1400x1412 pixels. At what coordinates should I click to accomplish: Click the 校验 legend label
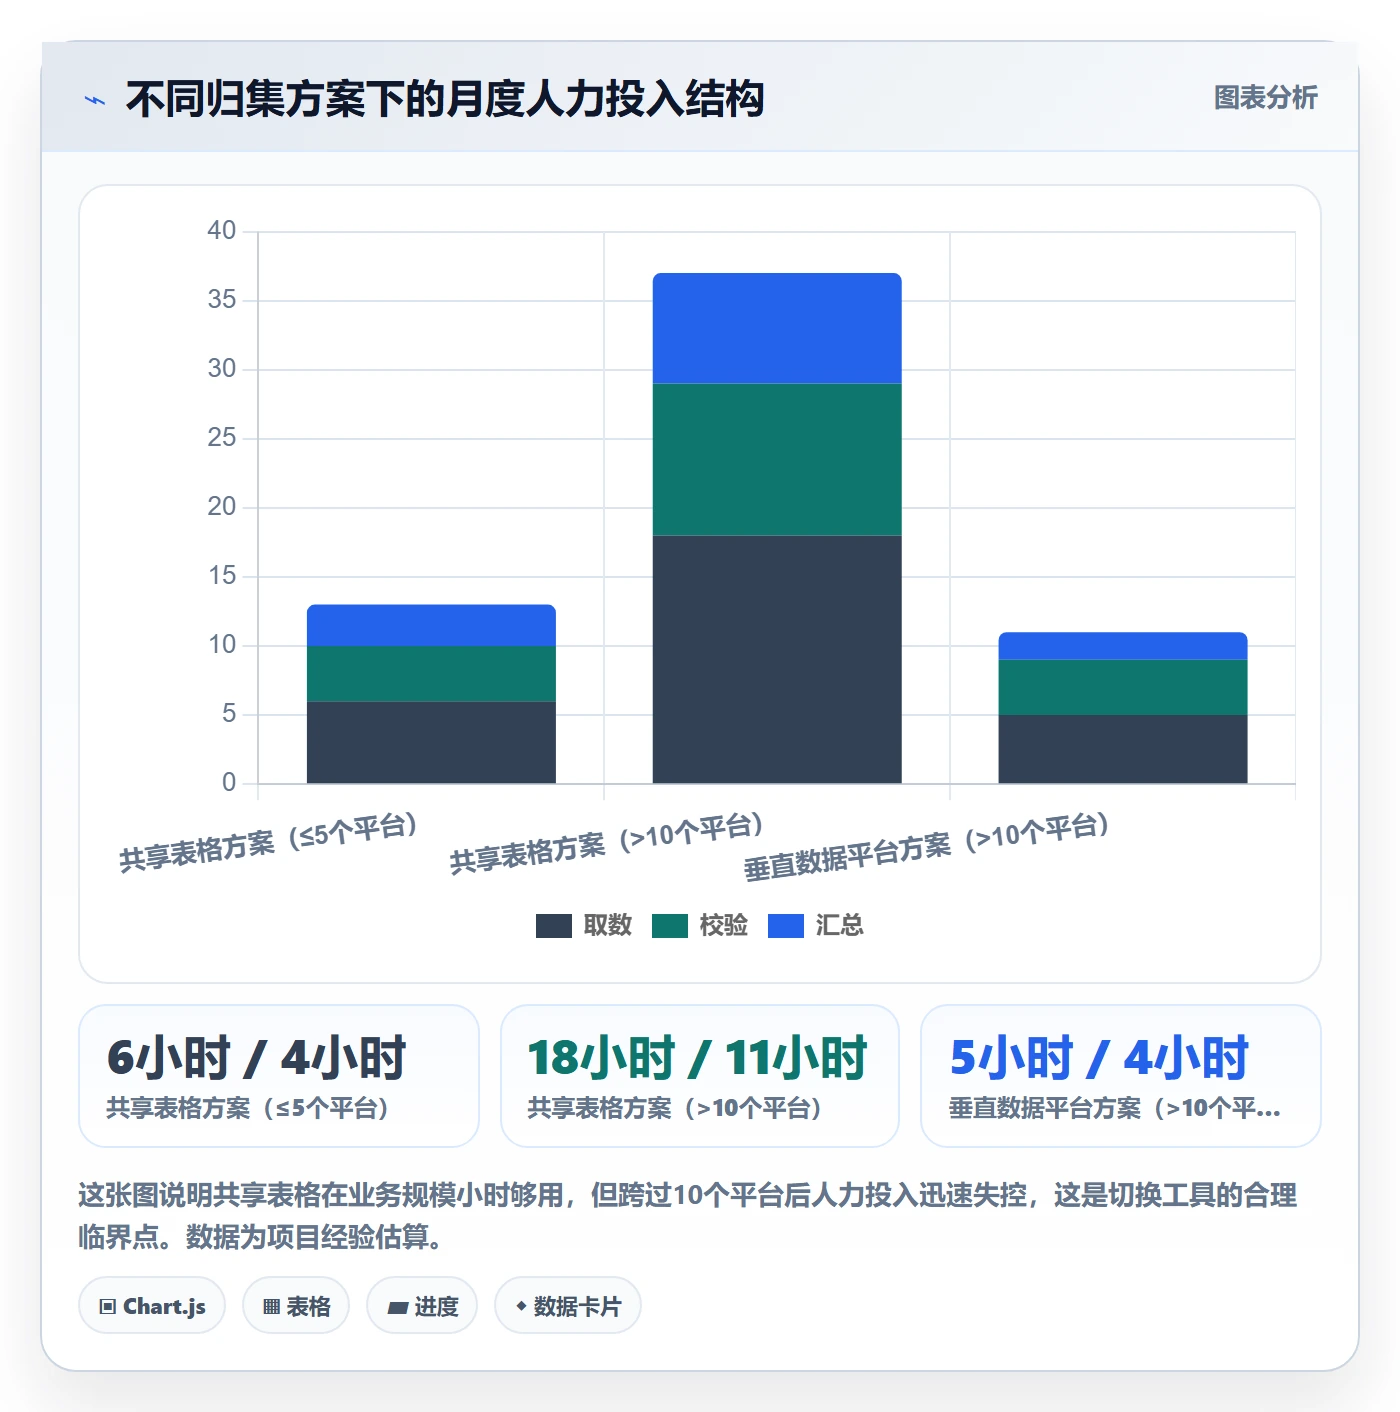point(724,925)
